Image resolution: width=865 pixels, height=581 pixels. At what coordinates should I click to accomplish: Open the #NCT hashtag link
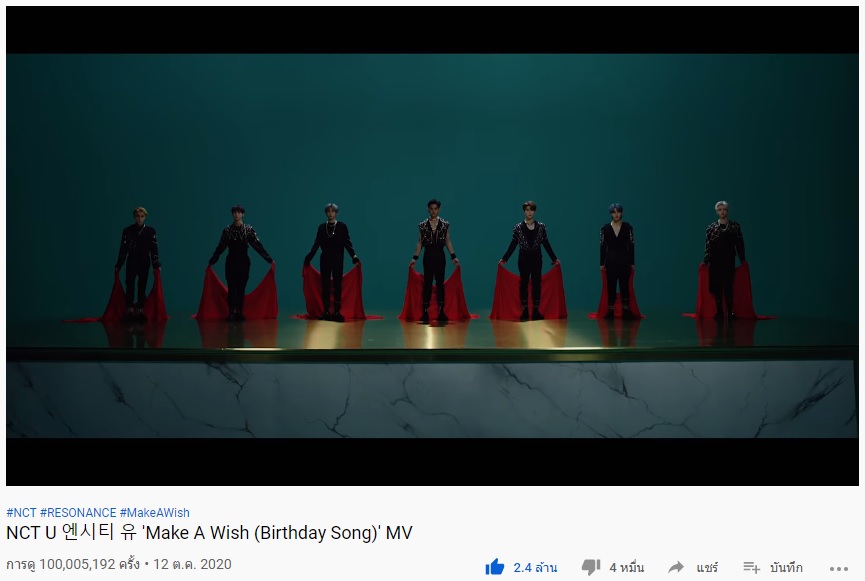click(21, 513)
